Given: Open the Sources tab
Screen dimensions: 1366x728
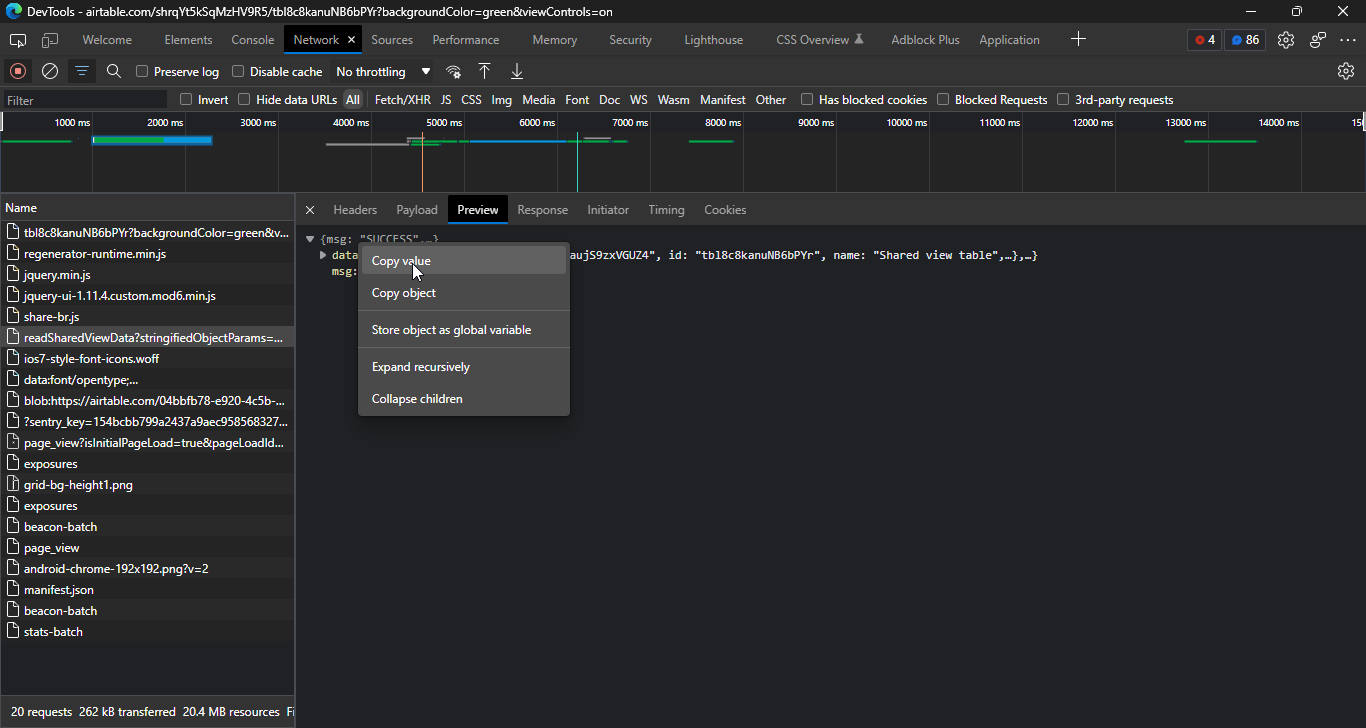Looking at the screenshot, I should coord(392,40).
